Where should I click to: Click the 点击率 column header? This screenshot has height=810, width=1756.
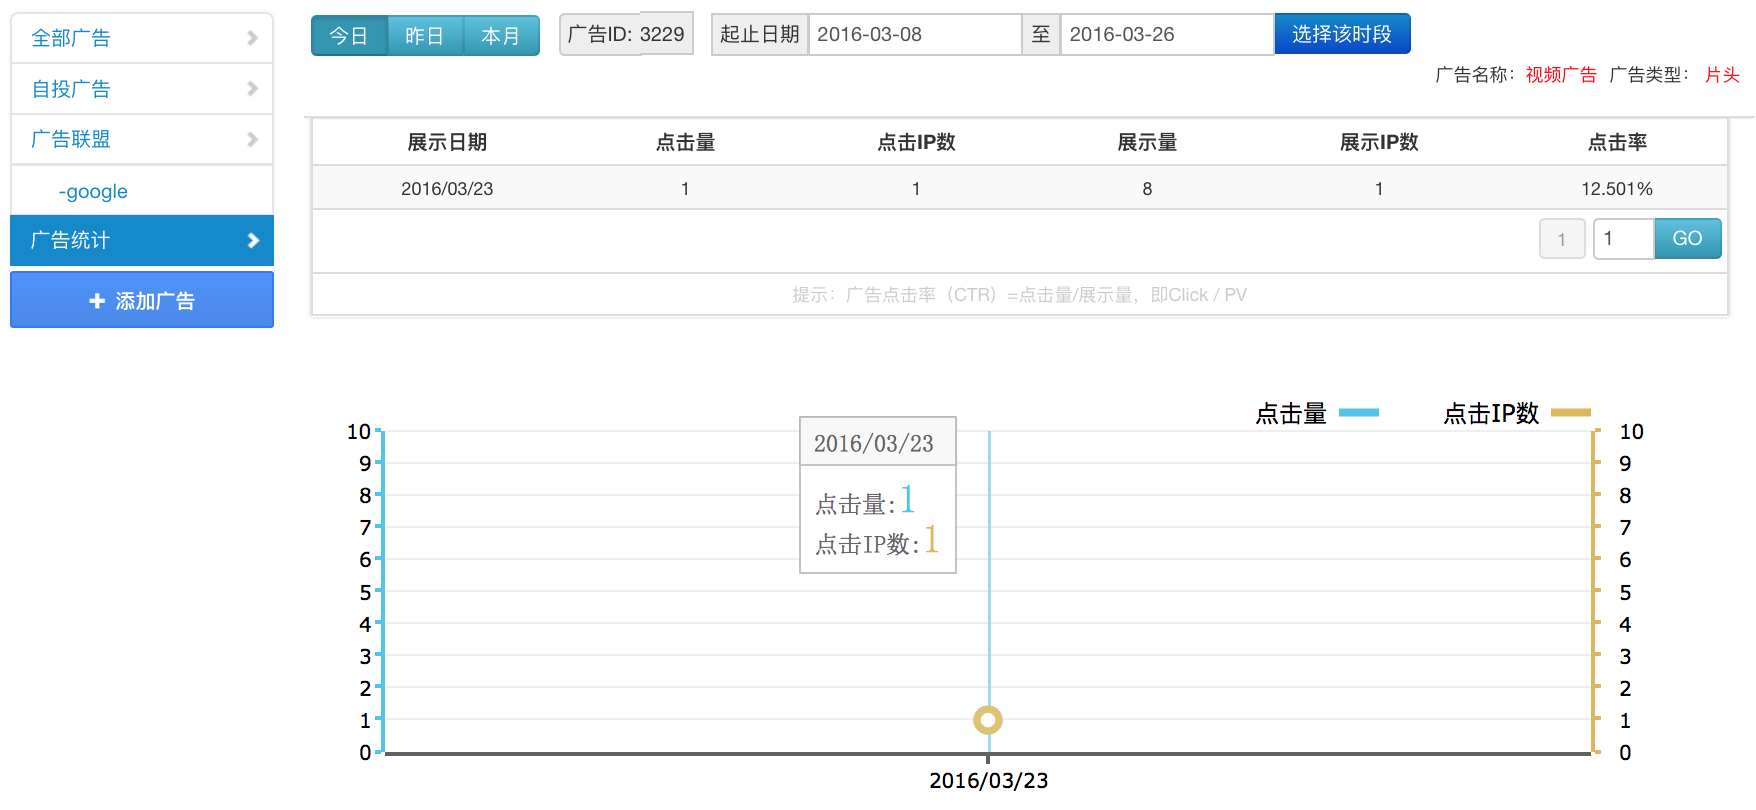click(x=1616, y=142)
